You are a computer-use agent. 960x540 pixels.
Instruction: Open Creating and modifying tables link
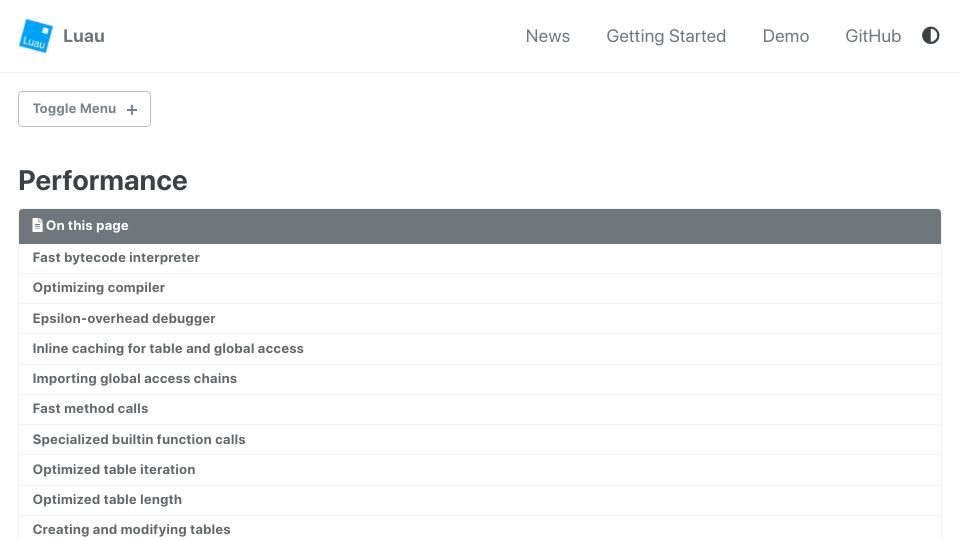(x=132, y=530)
